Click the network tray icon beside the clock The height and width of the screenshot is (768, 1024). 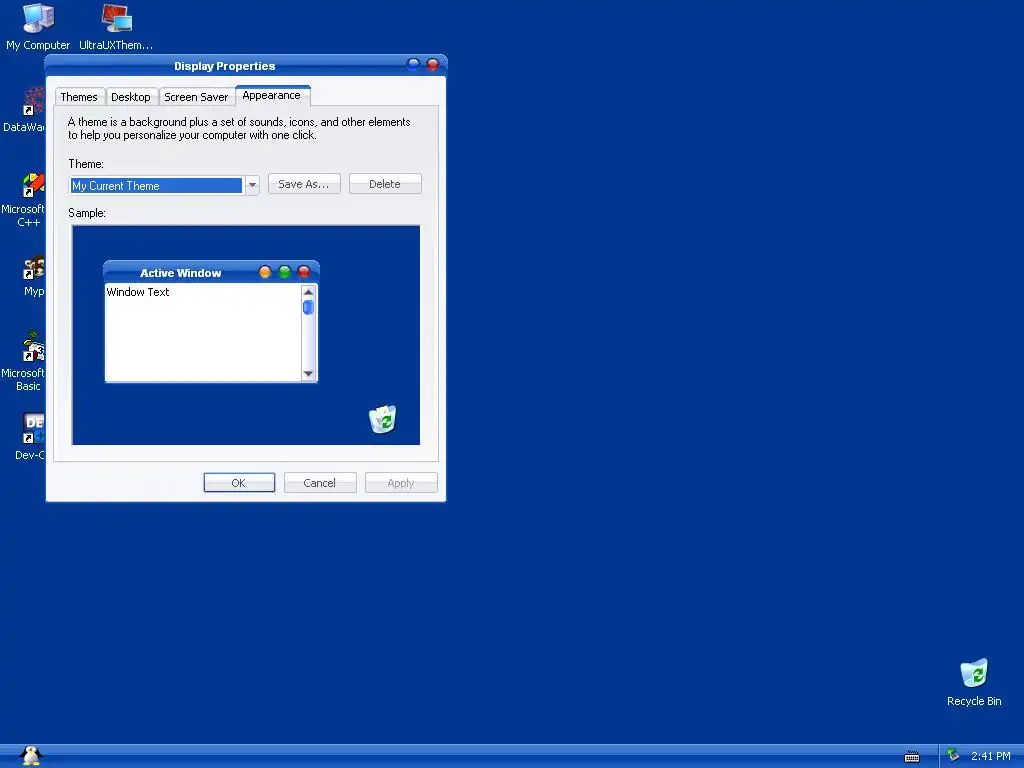coord(953,755)
